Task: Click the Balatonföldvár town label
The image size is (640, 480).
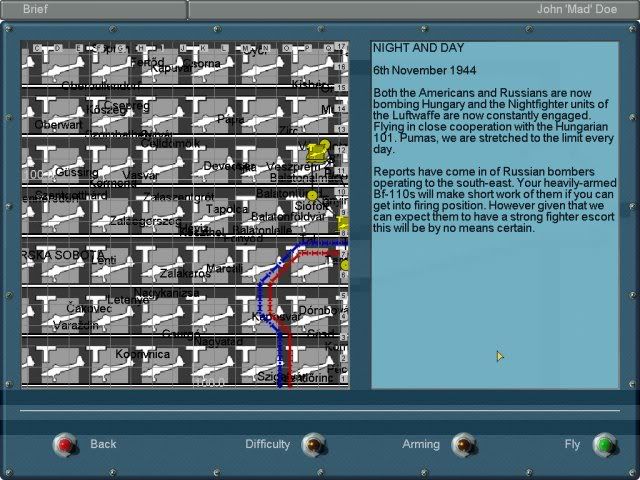Action: click(x=287, y=217)
